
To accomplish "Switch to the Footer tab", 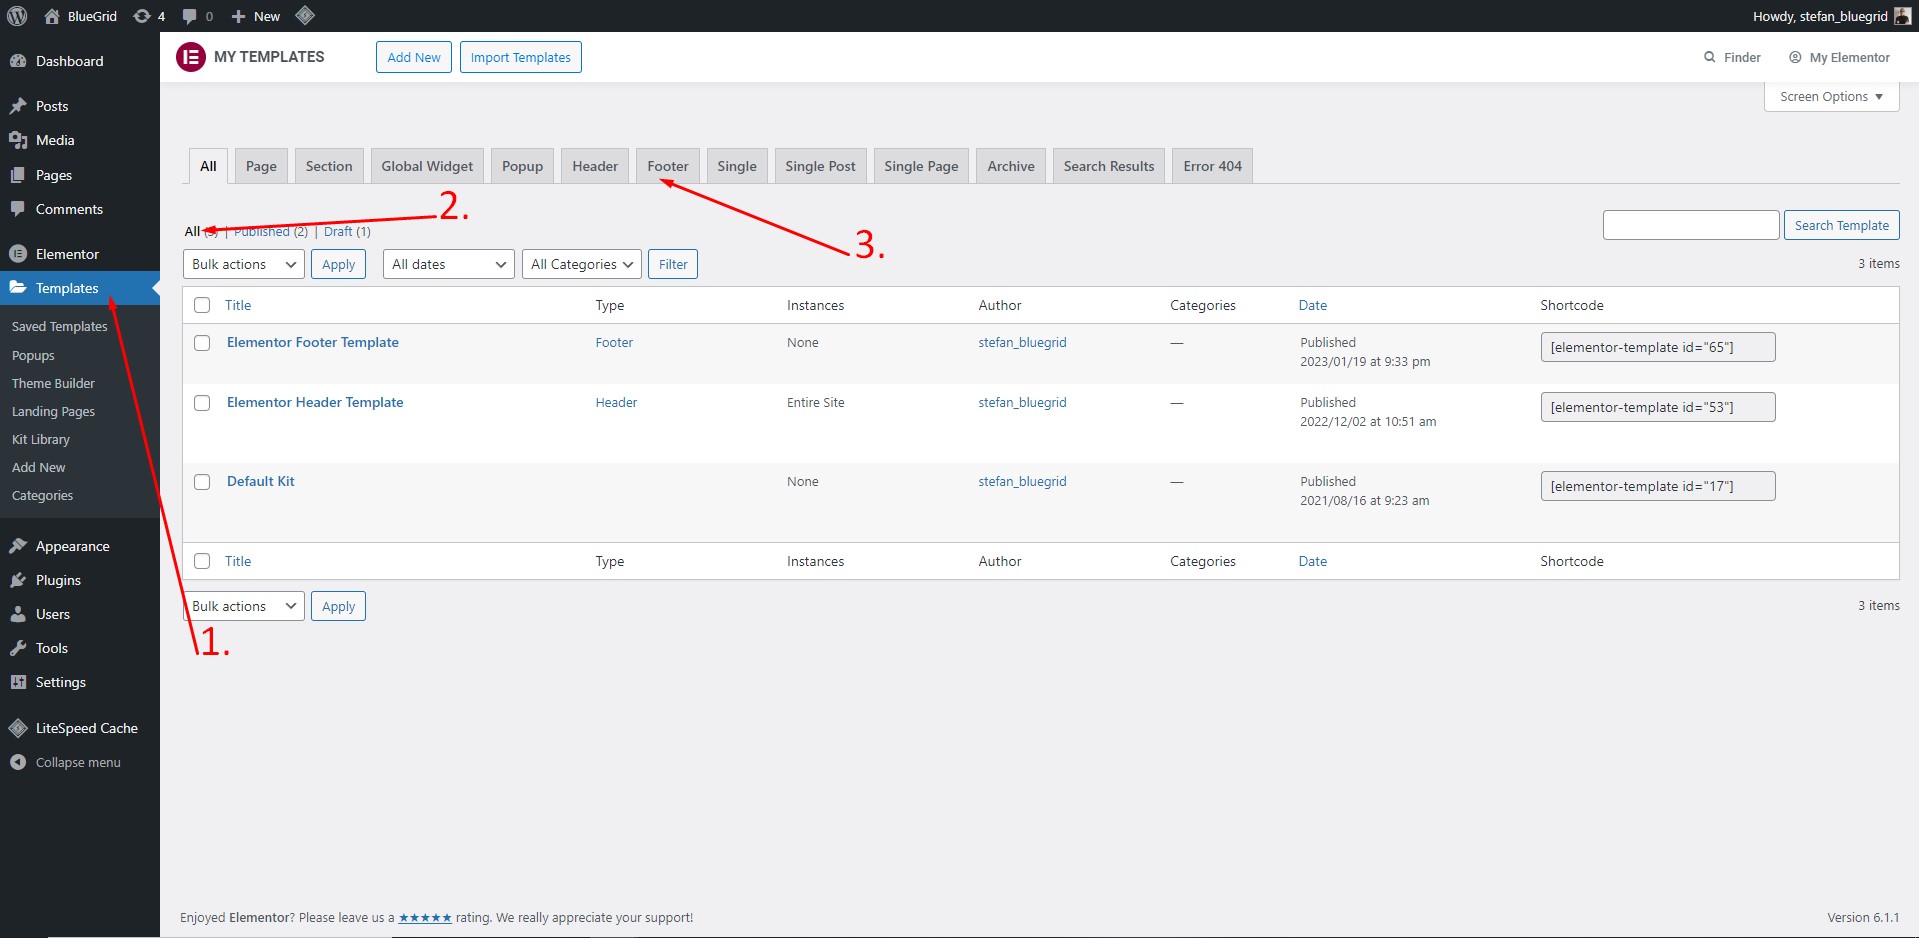I will (x=668, y=166).
